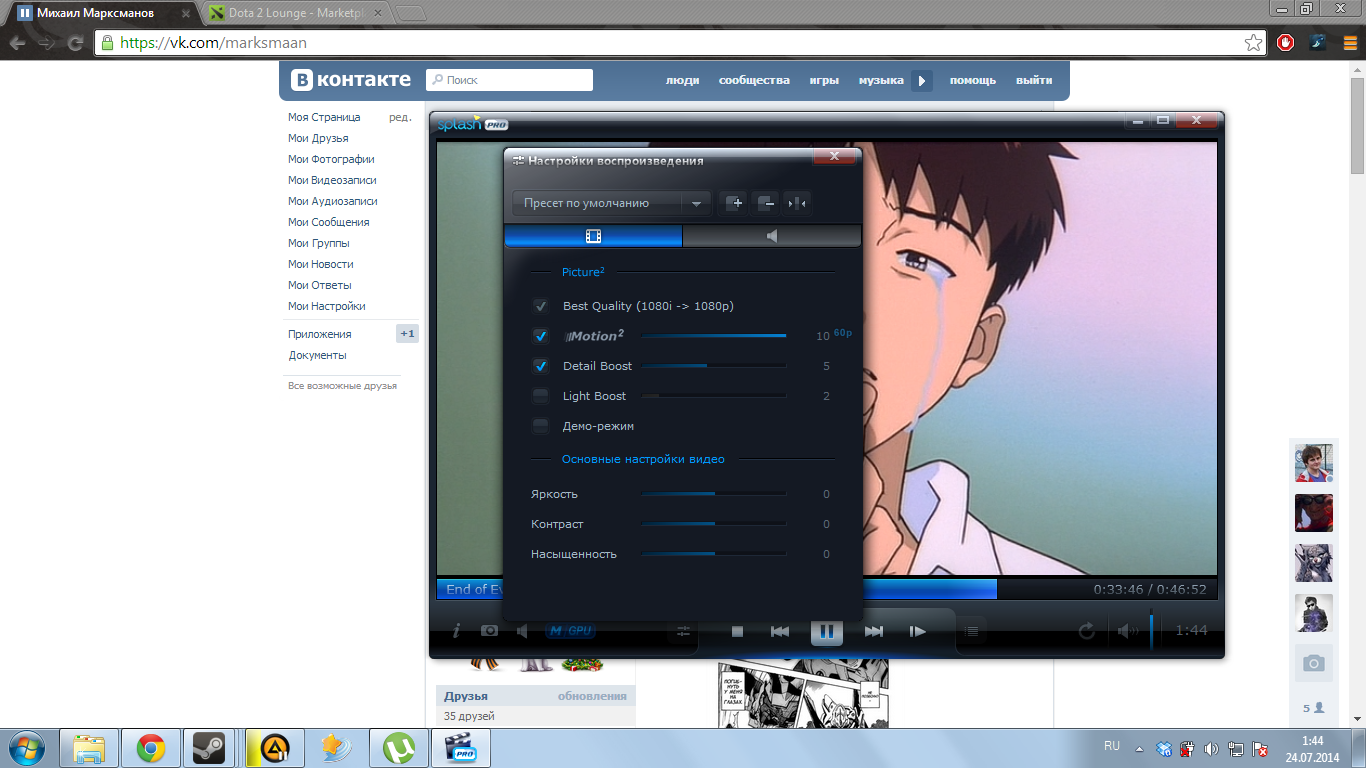Click the vk.com address bar
The height and width of the screenshot is (768, 1366).
[x=680, y=43]
